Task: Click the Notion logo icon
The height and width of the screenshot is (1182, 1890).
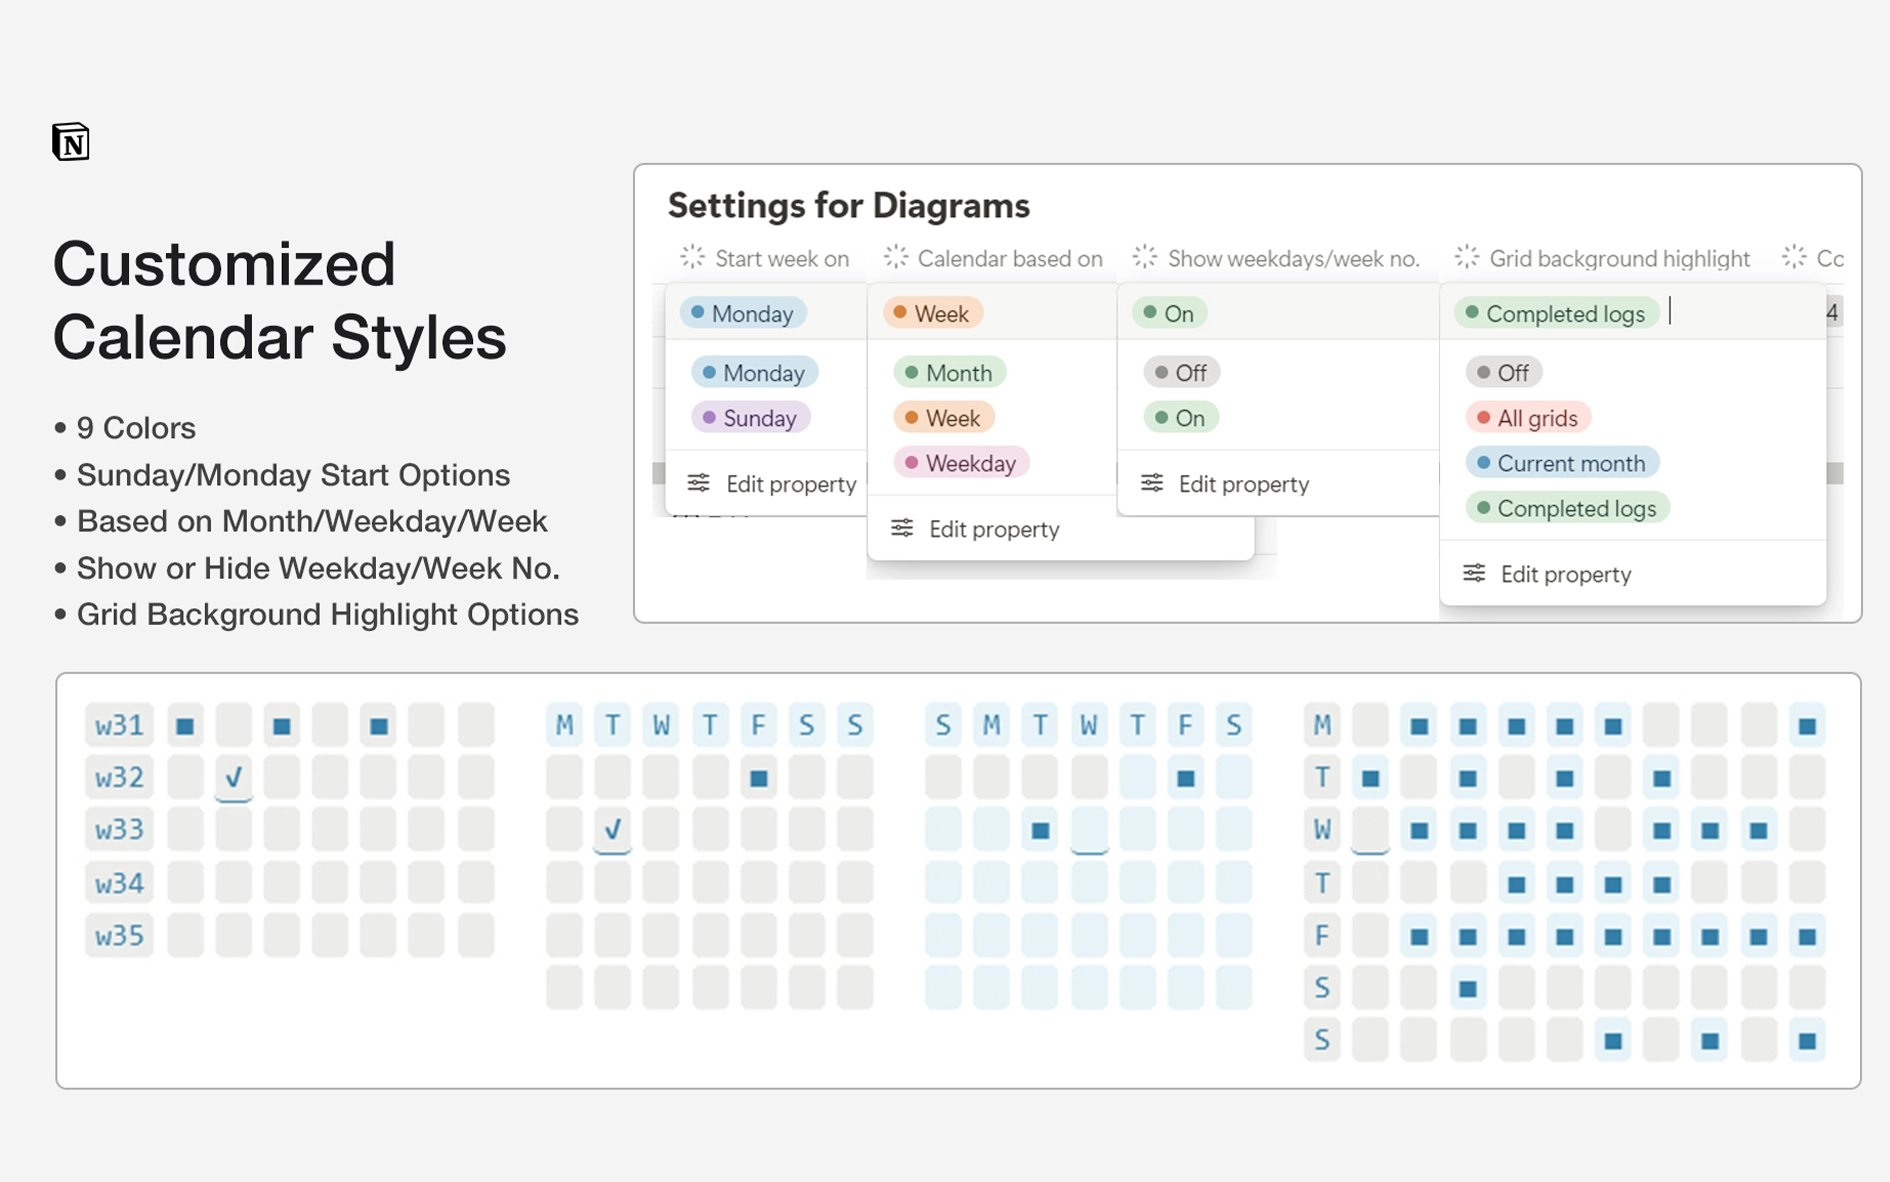Action: pyautogui.click(x=71, y=142)
